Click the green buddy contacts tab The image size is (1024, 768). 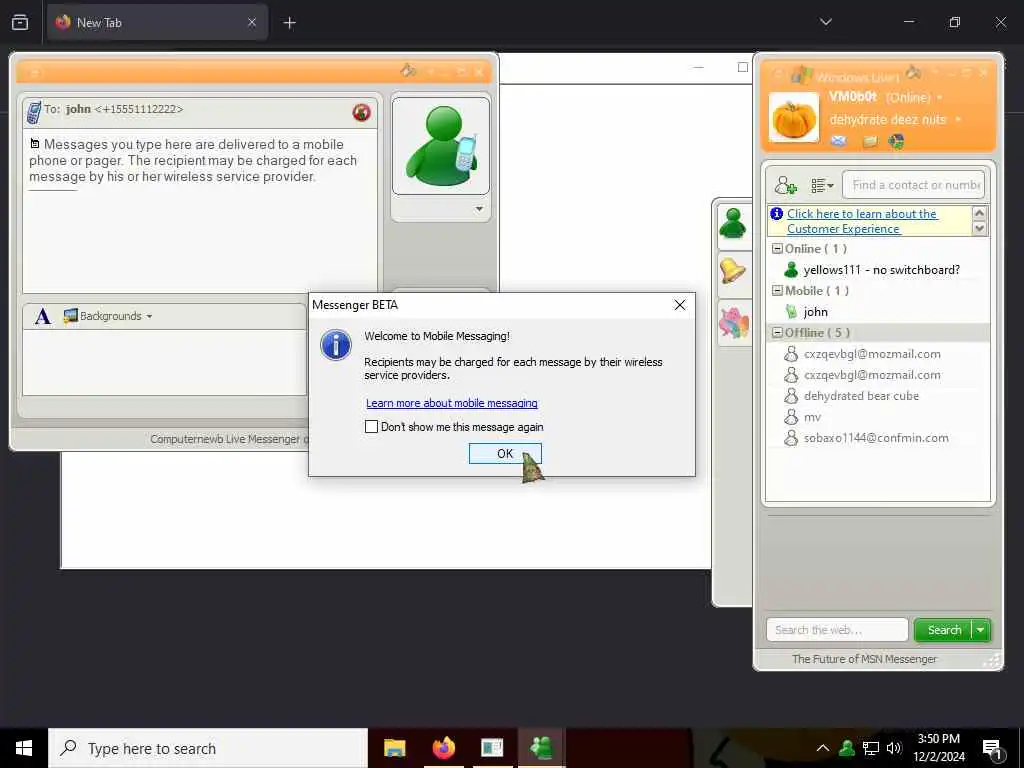pyautogui.click(x=733, y=225)
